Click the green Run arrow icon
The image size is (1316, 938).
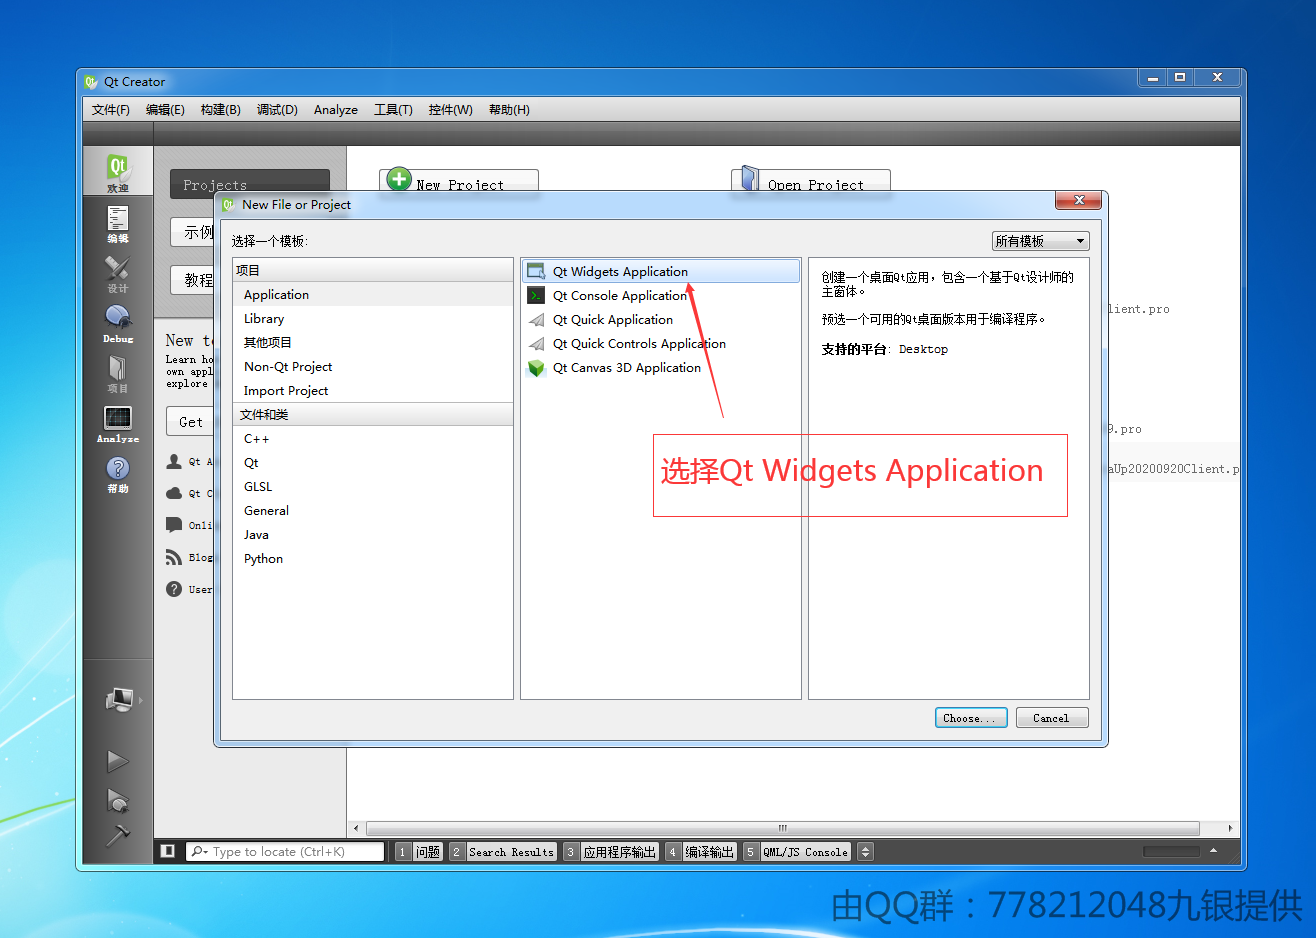tap(118, 761)
